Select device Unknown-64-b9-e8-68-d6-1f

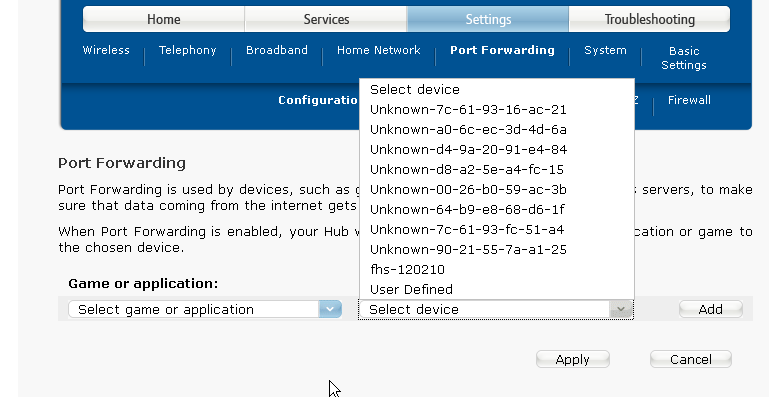tap(497, 210)
